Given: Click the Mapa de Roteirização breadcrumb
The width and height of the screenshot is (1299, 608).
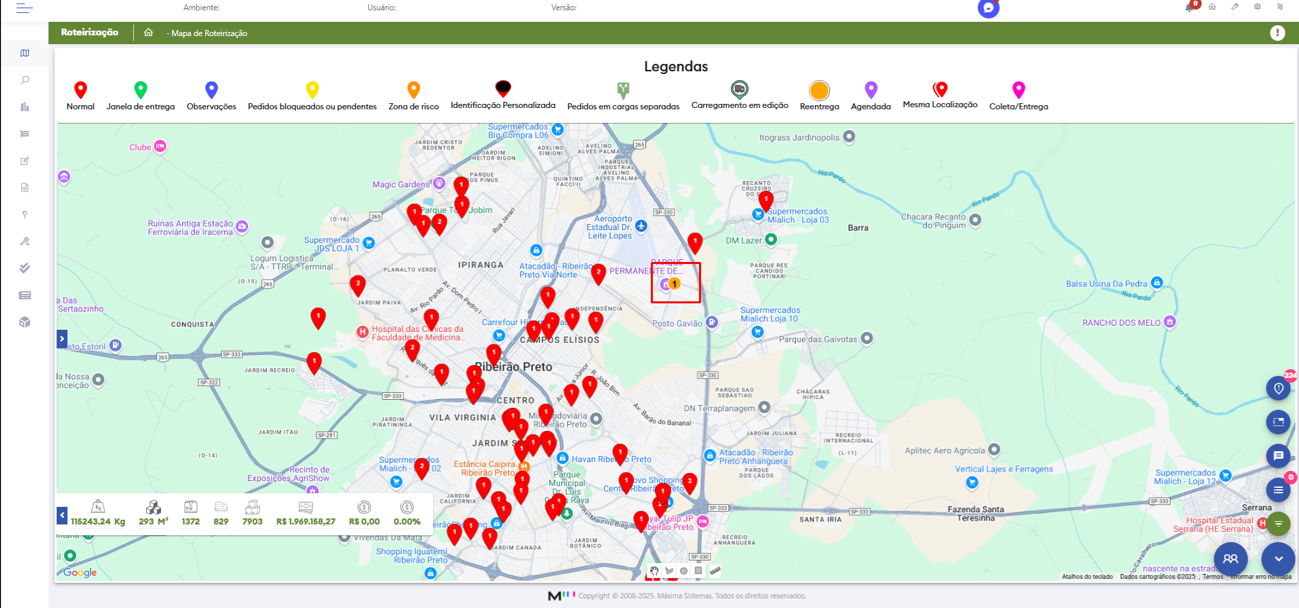Looking at the screenshot, I should (209, 33).
